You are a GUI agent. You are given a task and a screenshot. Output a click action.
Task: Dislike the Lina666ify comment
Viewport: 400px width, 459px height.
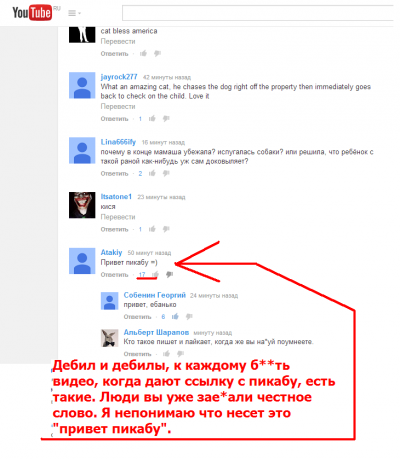(166, 173)
